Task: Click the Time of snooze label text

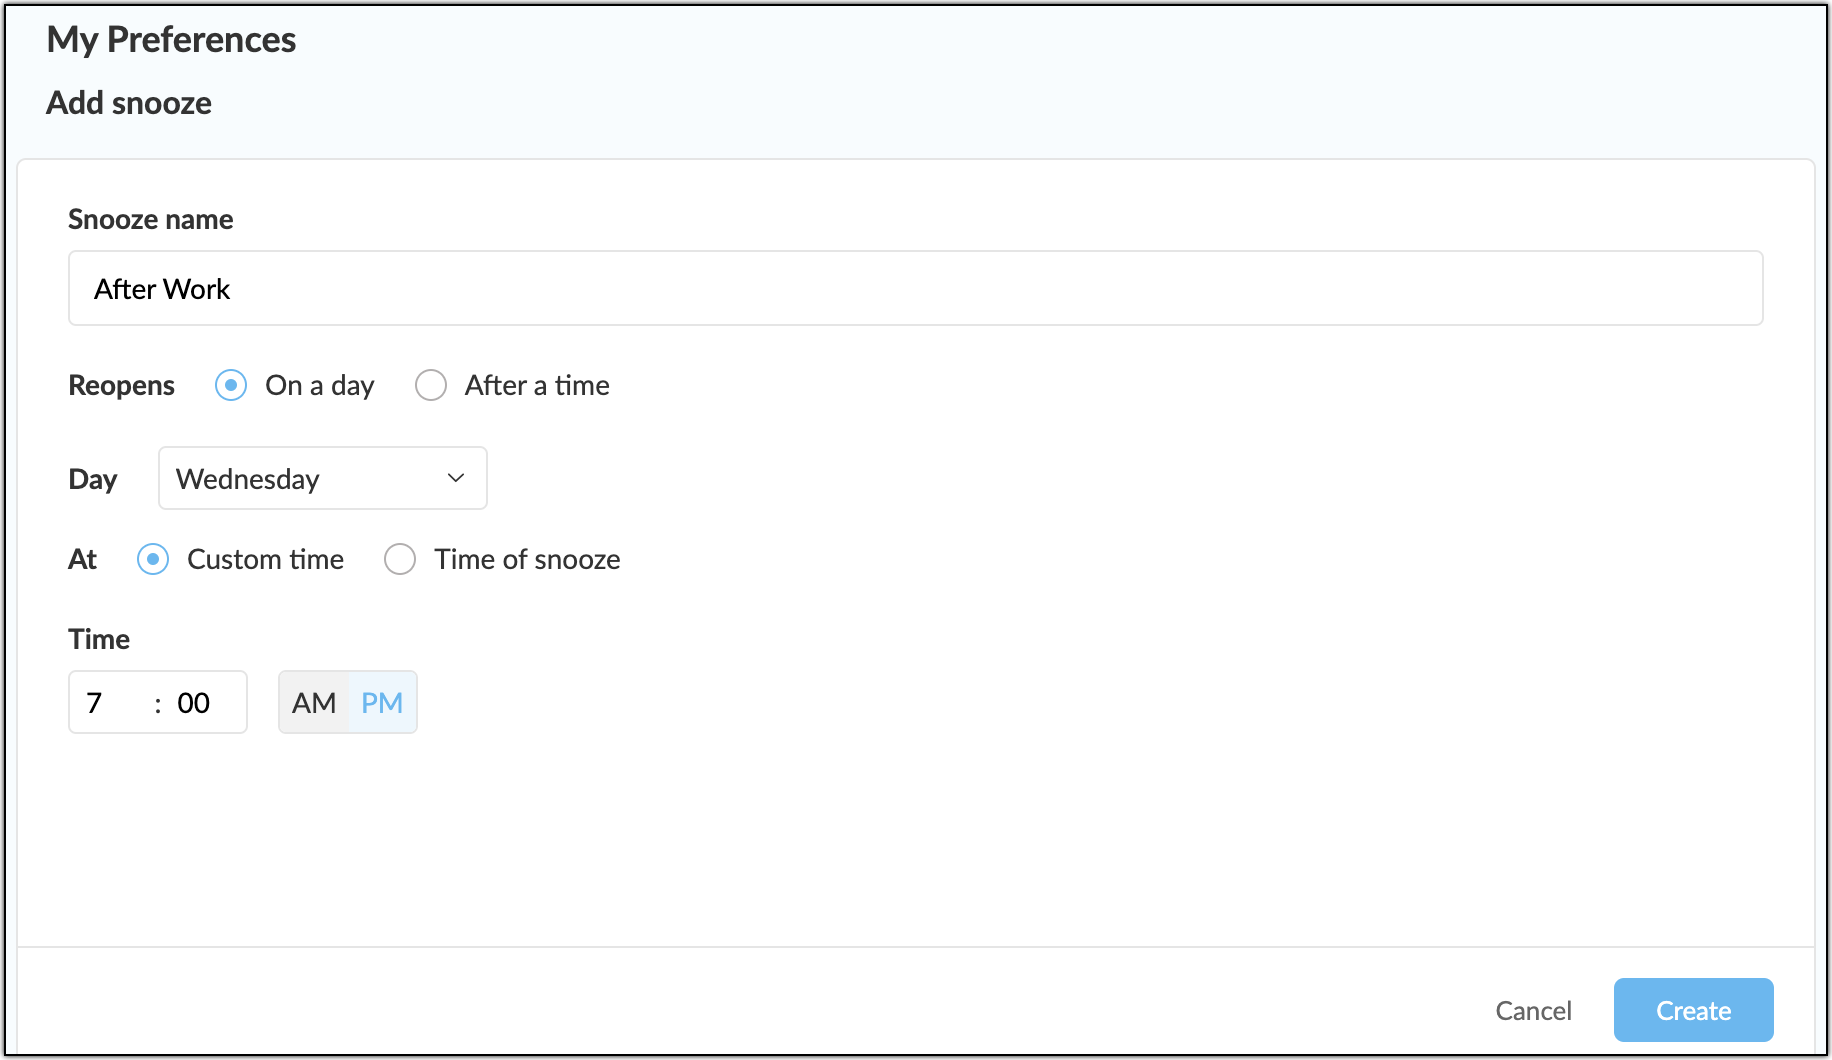Action: point(527,559)
